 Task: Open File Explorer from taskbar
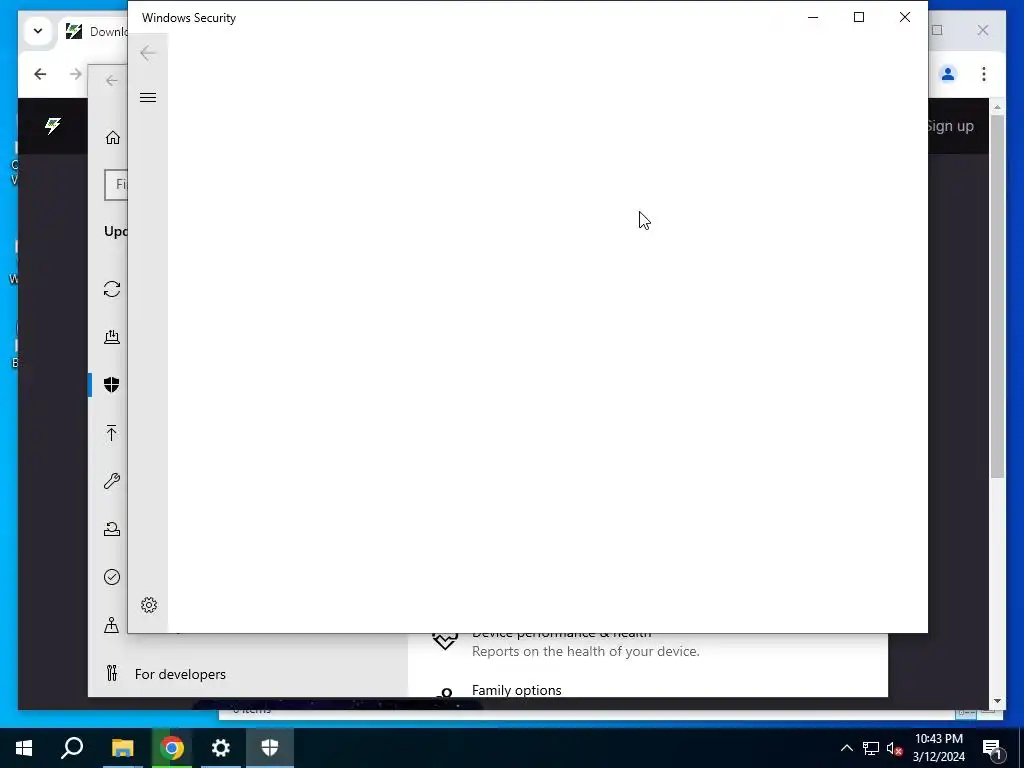(122, 748)
